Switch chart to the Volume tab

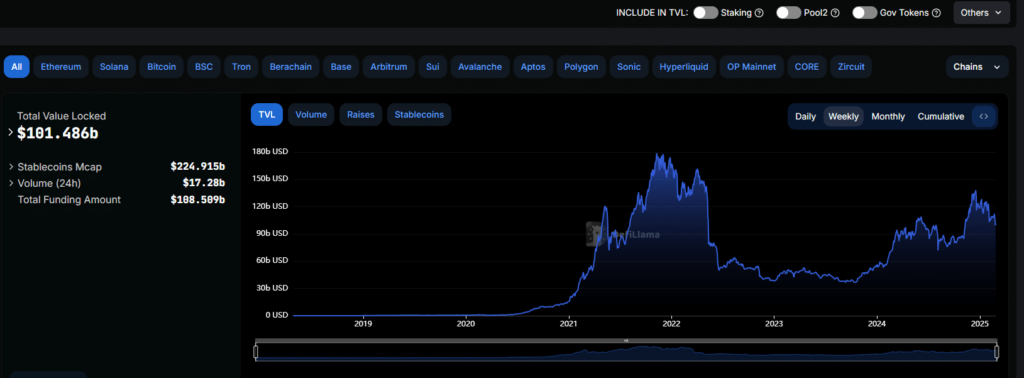pos(311,115)
